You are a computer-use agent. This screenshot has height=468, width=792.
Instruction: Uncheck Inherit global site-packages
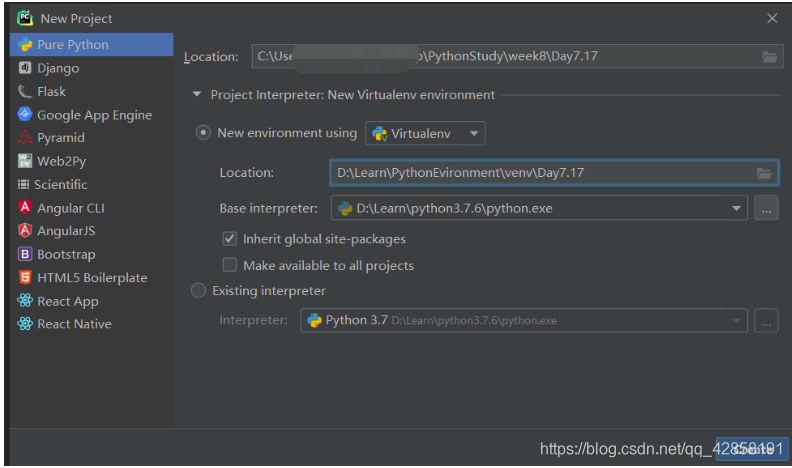click(x=230, y=239)
